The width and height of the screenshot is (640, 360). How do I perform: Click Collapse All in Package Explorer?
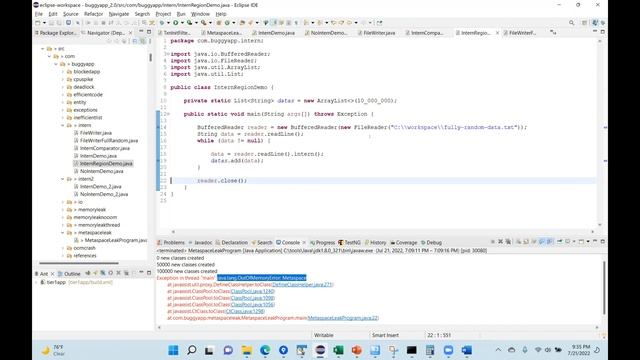pyautogui.click(x=135, y=41)
